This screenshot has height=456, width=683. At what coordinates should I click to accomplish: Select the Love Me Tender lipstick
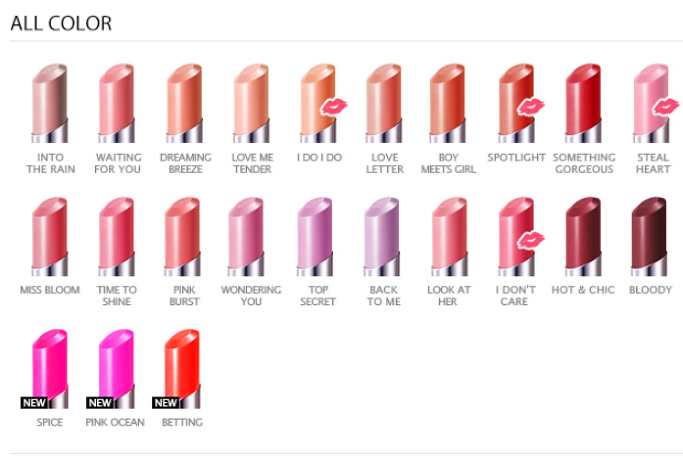(x=251, y=103)
